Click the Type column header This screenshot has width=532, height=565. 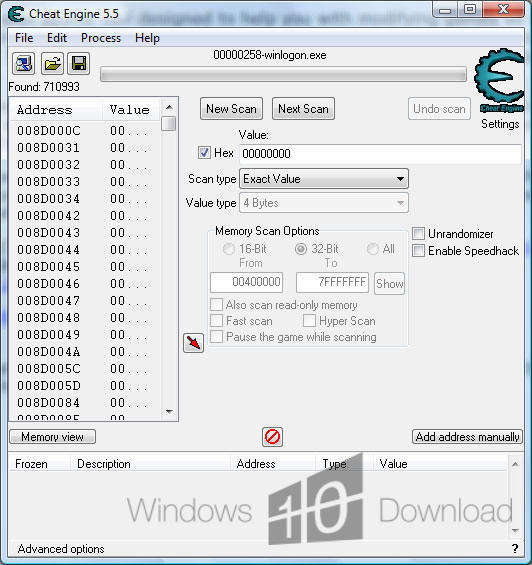coord(344,463)
